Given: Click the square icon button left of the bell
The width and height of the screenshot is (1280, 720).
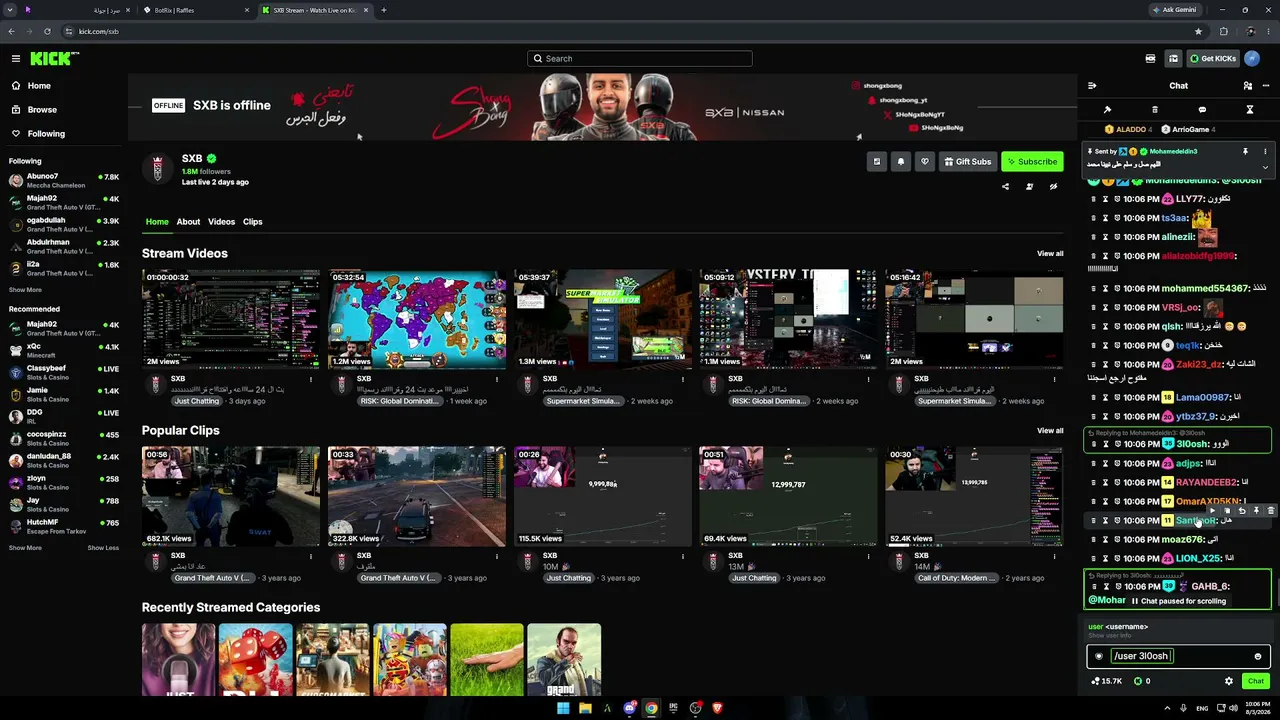Looking at the screenshot, I should (876, 161).
